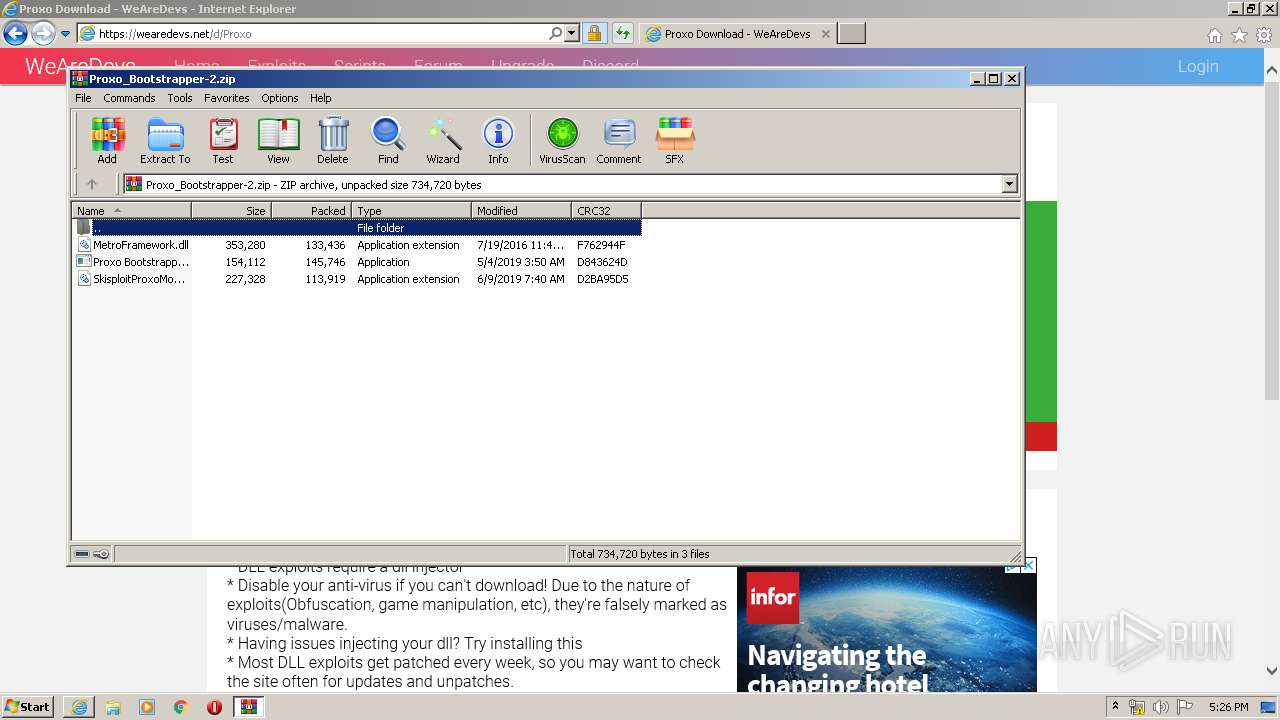Open Opera from the taskbar

[x=214, y=707]
